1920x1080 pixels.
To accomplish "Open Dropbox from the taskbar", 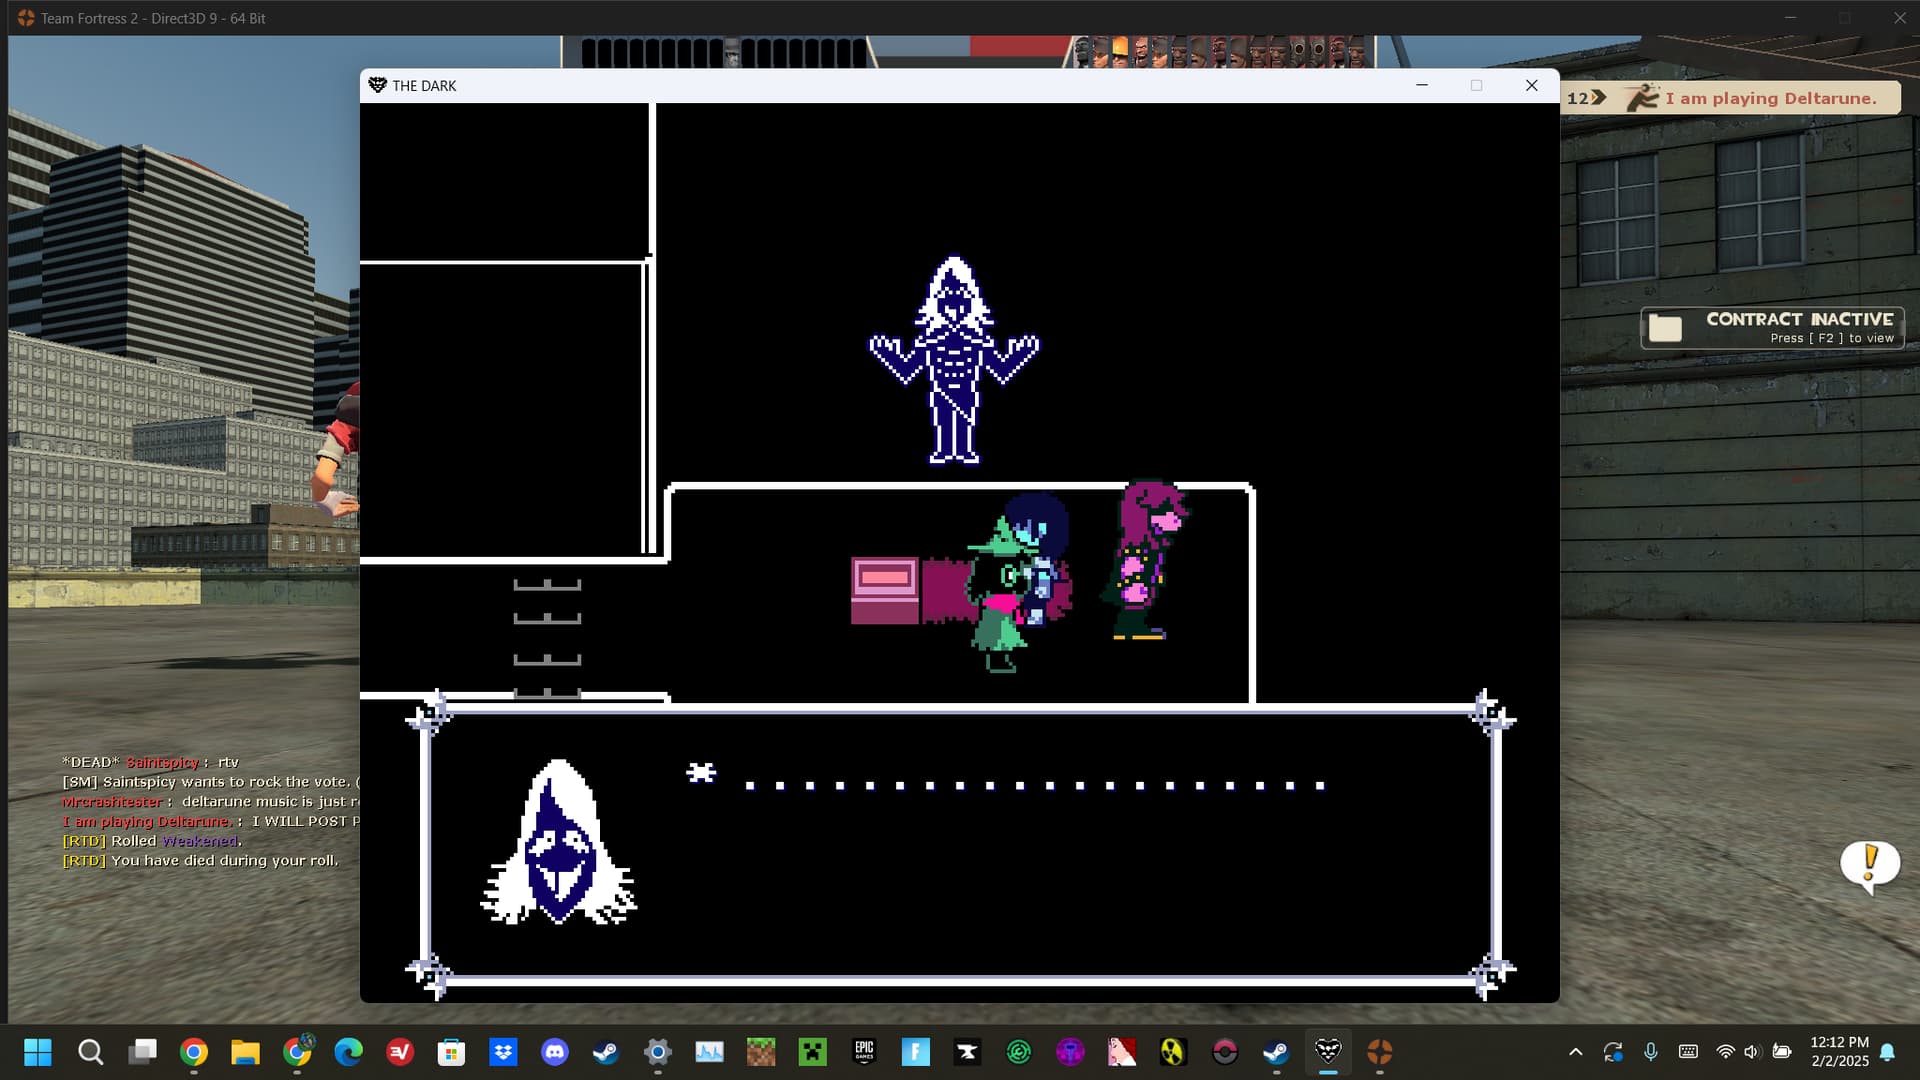I will [x=503, y=1052].
